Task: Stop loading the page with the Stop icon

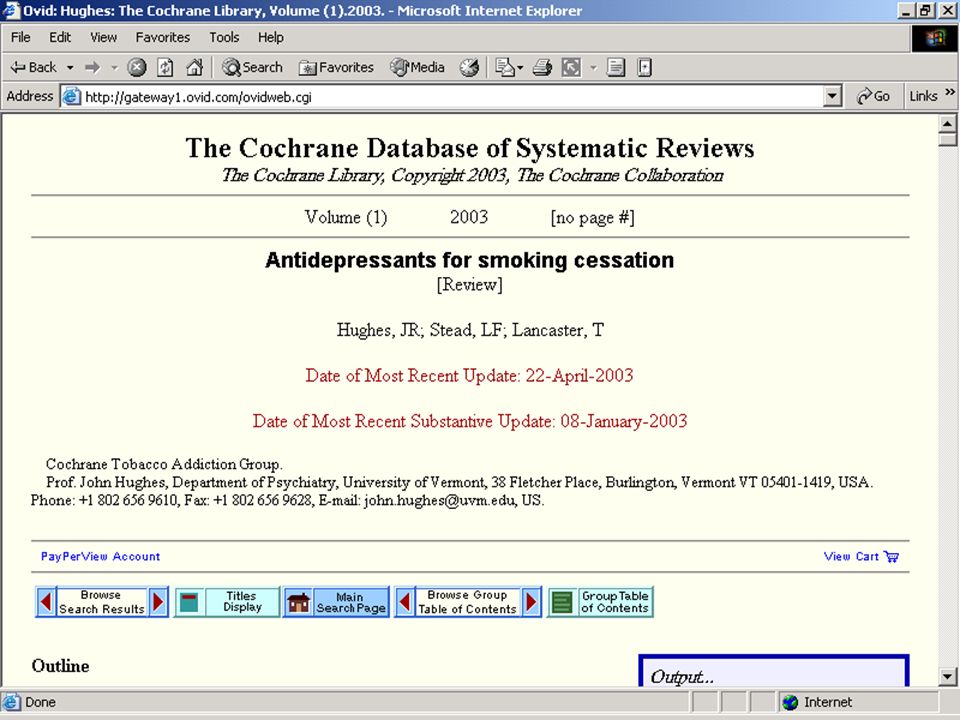Action: (x=137, y=67)
